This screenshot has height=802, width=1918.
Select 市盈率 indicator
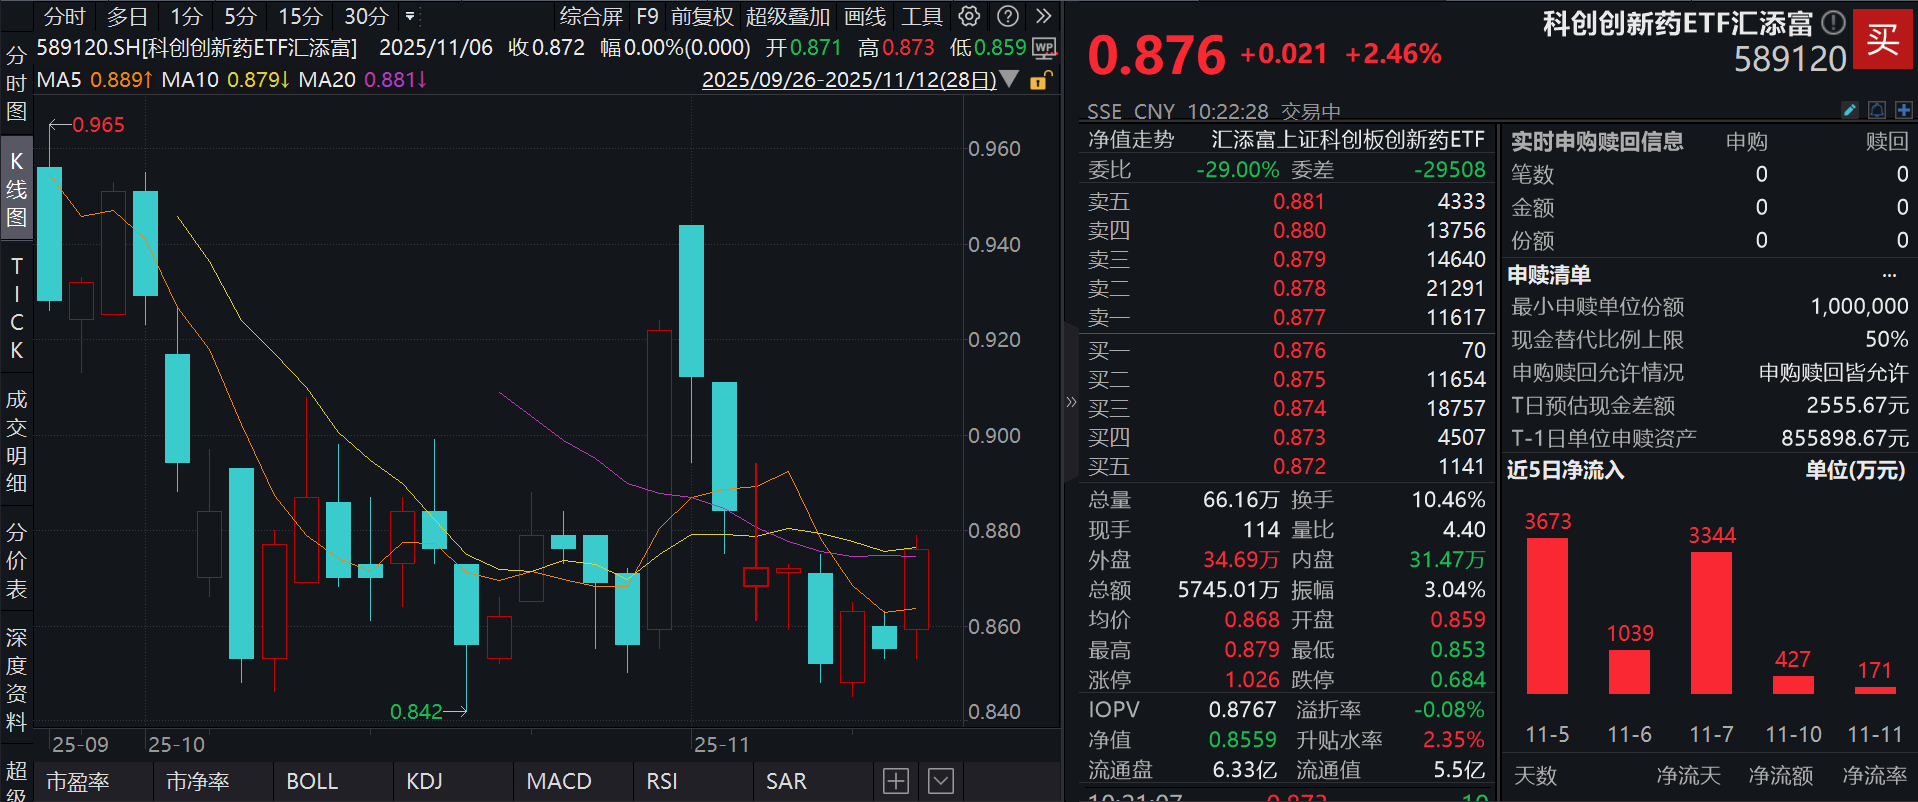coord(78,781)
